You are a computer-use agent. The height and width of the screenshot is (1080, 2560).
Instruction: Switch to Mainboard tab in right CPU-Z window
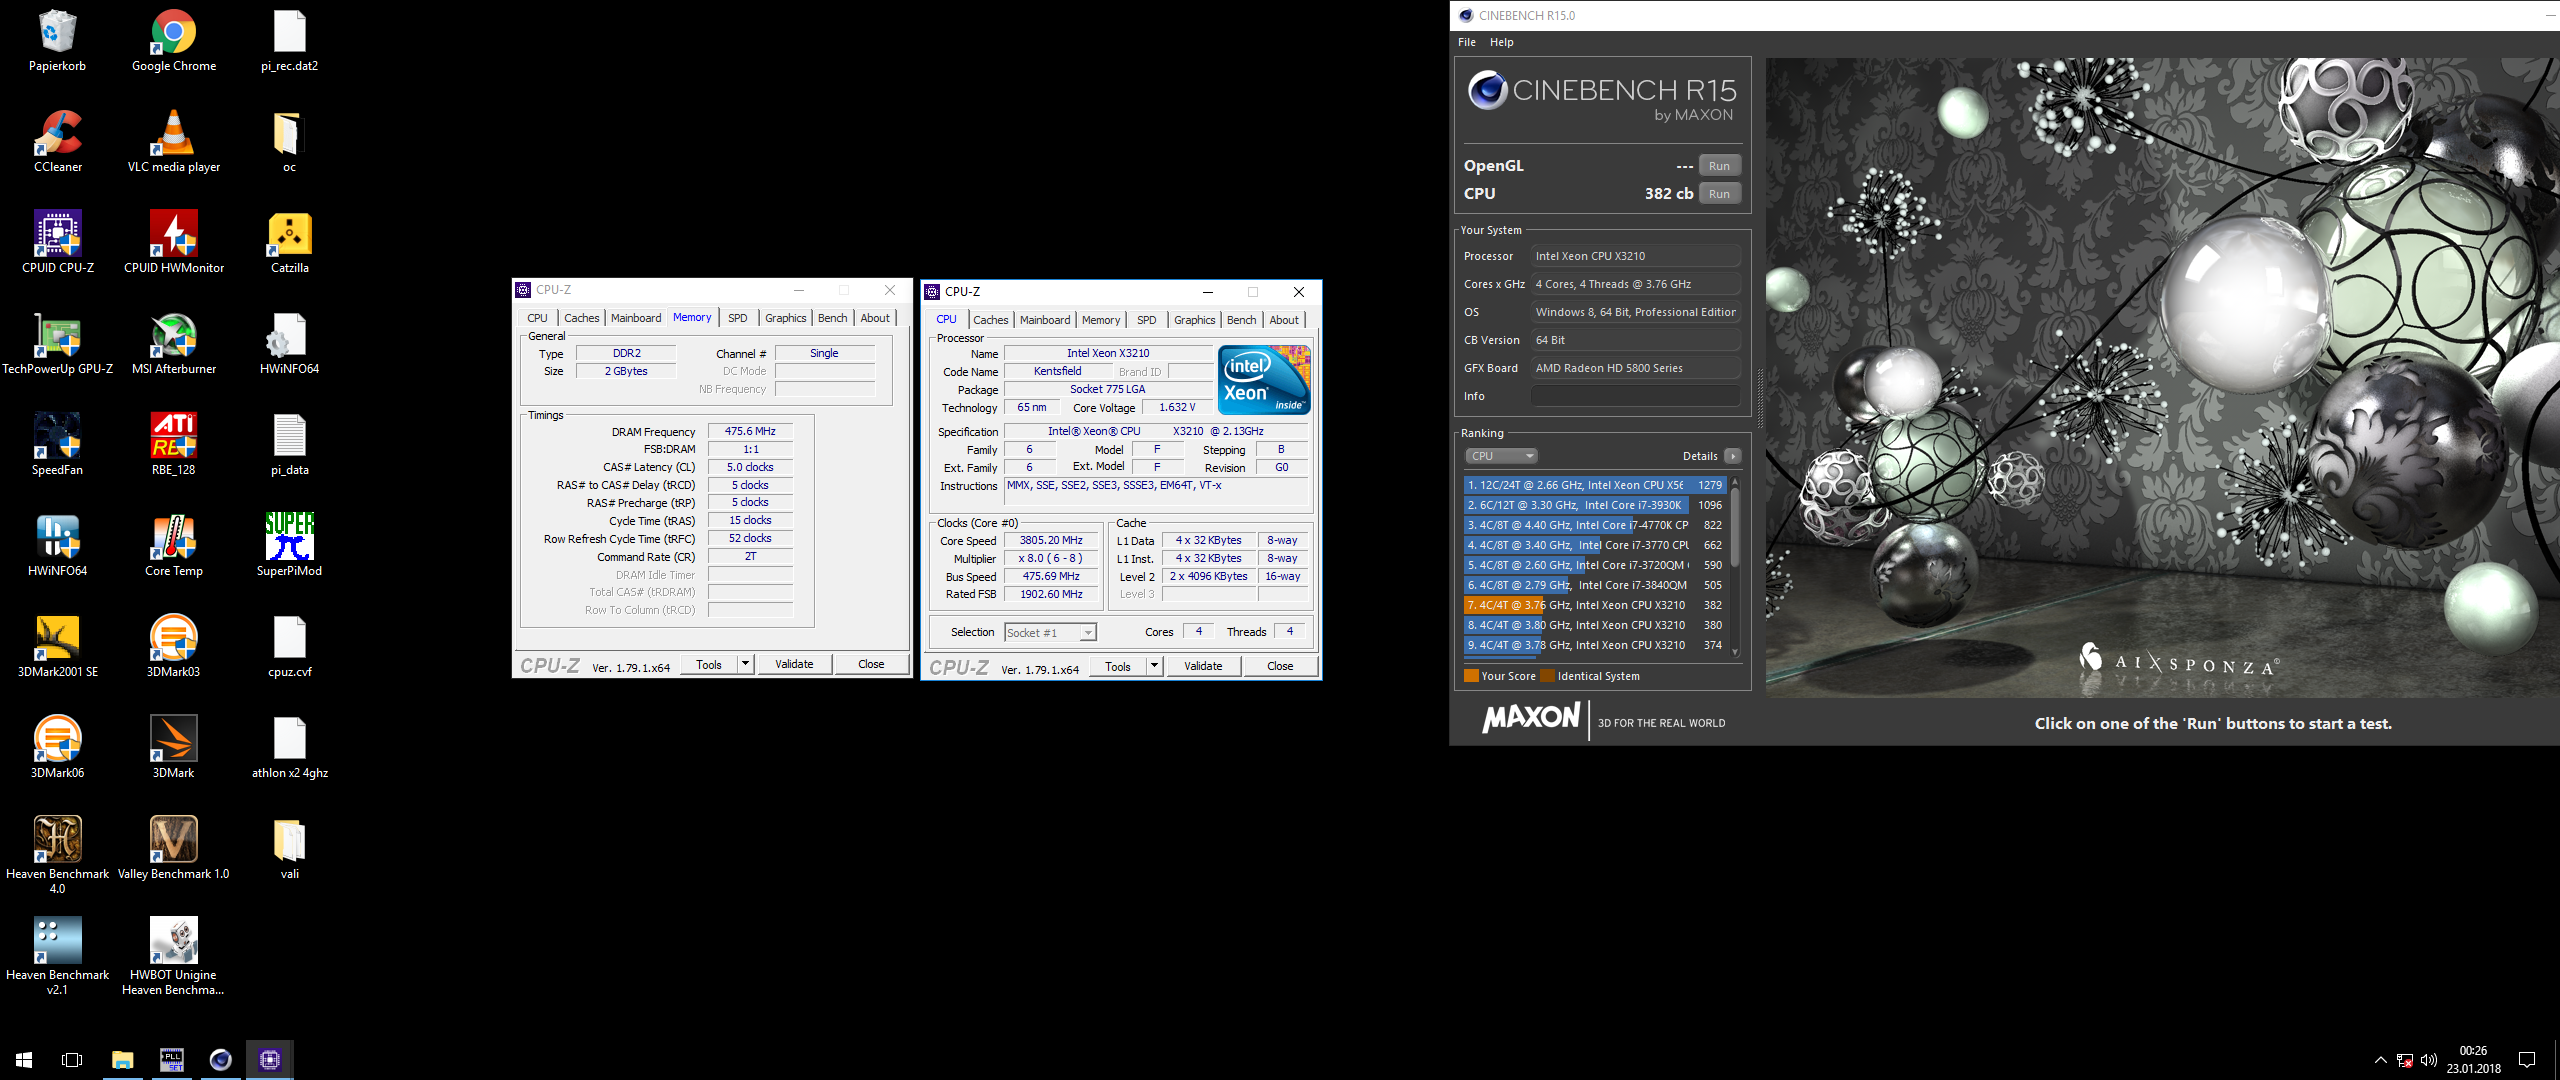click(1045, 320)
